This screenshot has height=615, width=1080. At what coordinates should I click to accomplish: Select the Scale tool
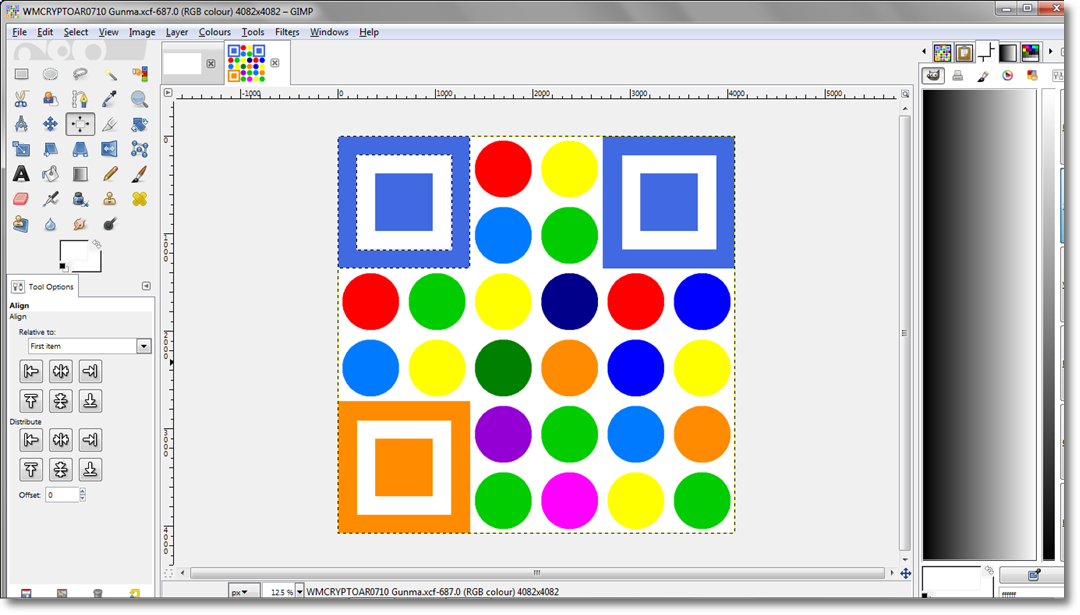[21, 149]
